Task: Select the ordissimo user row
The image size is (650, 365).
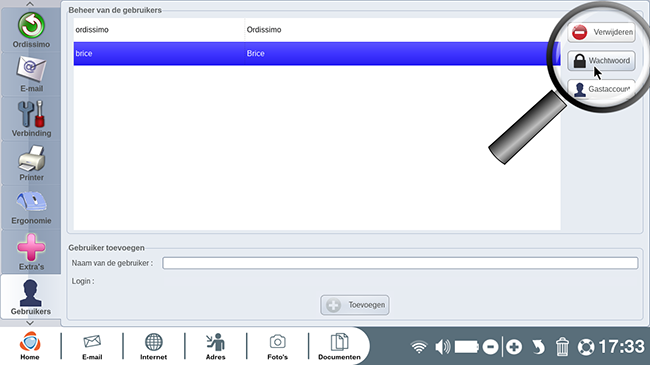Action: (x=317, y=29)
